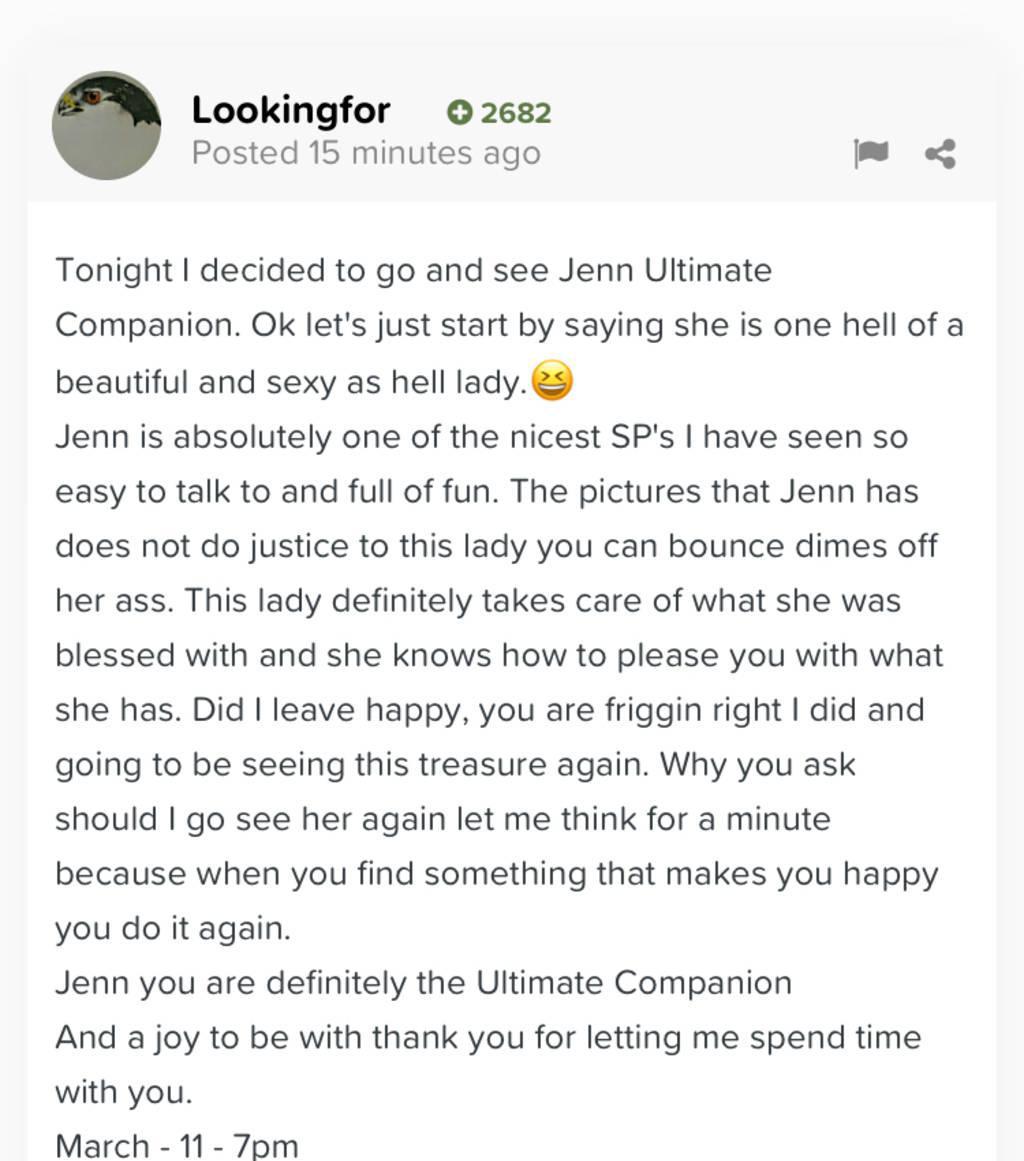Click the "you do it again." line
Viewport: 1024px width, 1161px height.
click(x=173, y=929)
